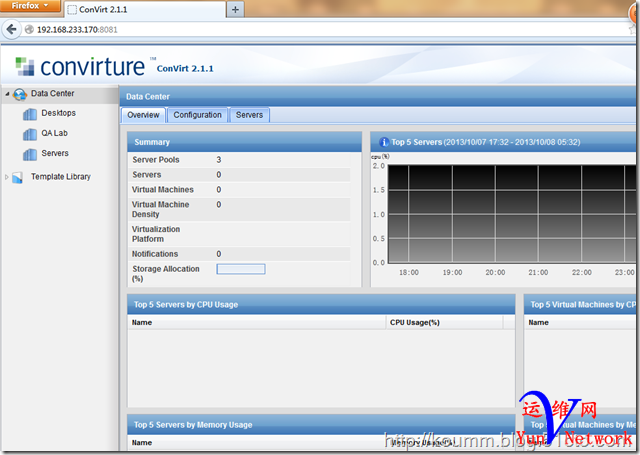Sort by Name in CPU Usage servers table
The image size is (640, 455).
coord(257,322)
